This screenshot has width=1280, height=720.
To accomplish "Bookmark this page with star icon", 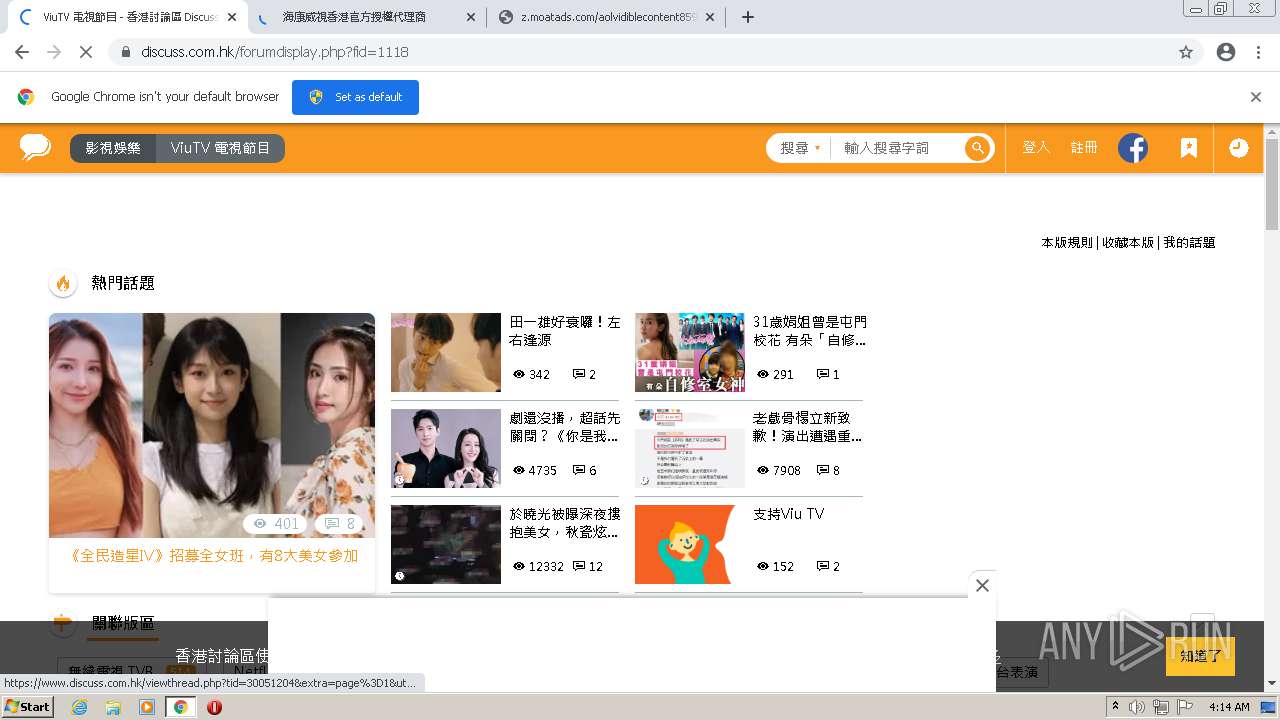I will [1186, 52].
